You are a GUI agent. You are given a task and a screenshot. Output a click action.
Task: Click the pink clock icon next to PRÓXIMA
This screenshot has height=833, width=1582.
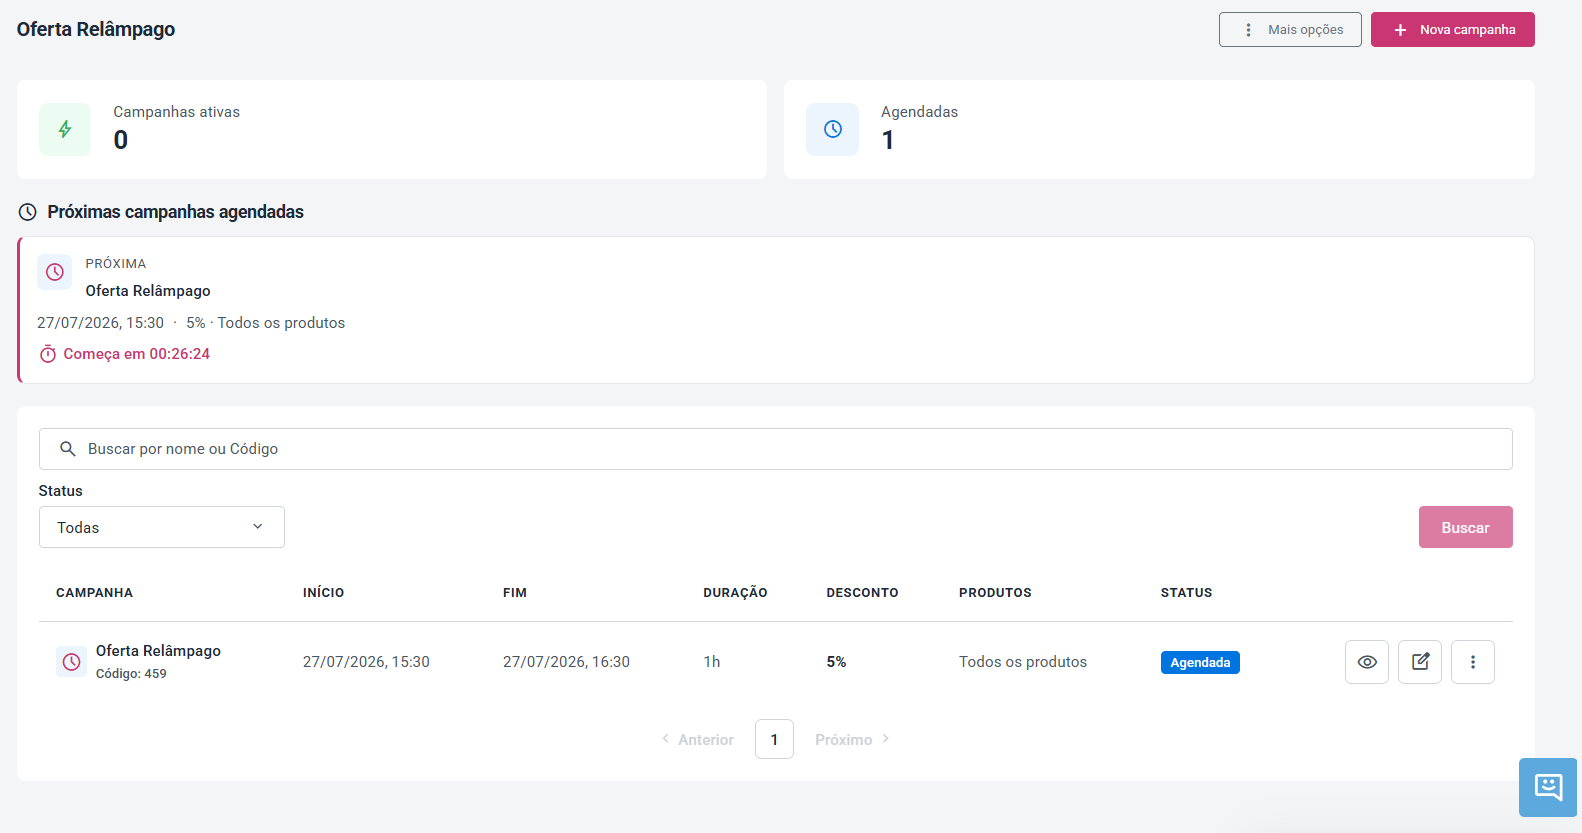(x=55, y=272)
